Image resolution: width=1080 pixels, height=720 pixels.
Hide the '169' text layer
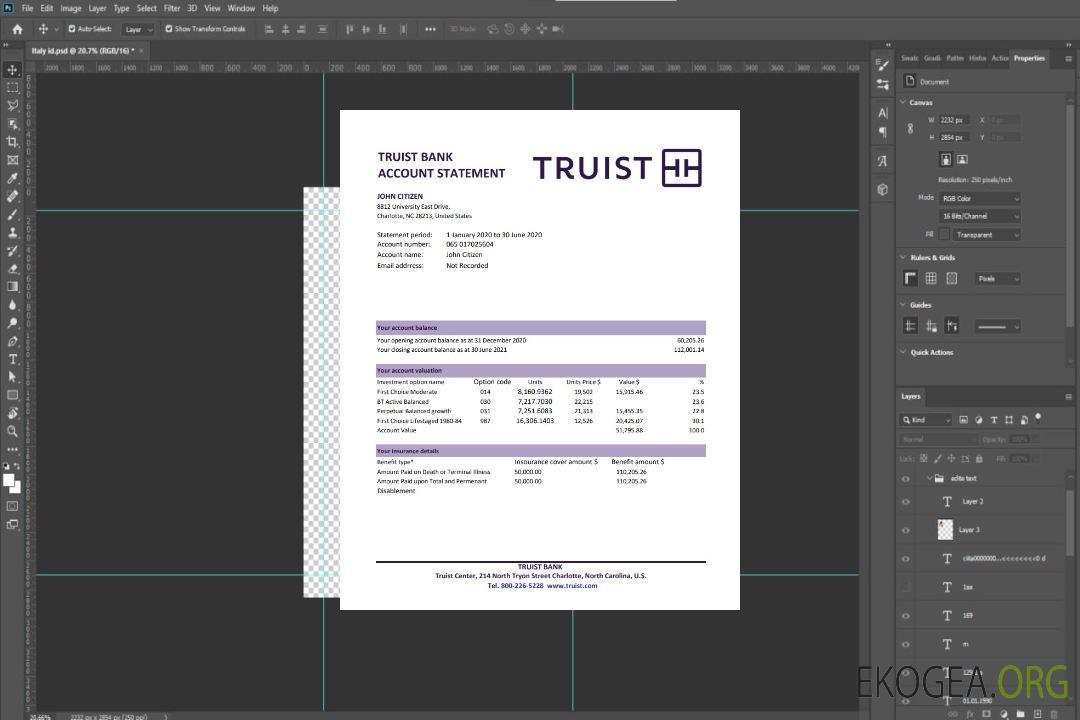tap(906, 616)
